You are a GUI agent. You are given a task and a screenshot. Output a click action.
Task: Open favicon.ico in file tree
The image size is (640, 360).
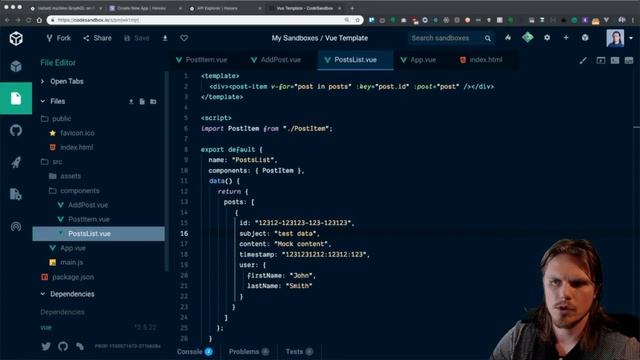pyautogui.click(x=77, y=133)
